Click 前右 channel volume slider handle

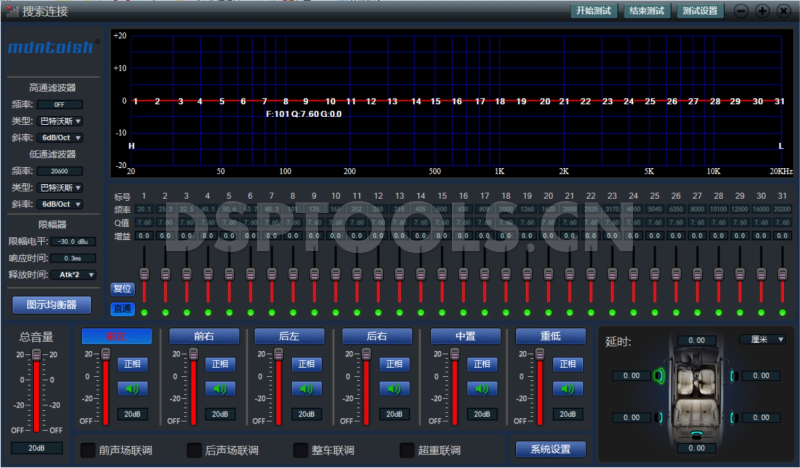coord(193,354)
